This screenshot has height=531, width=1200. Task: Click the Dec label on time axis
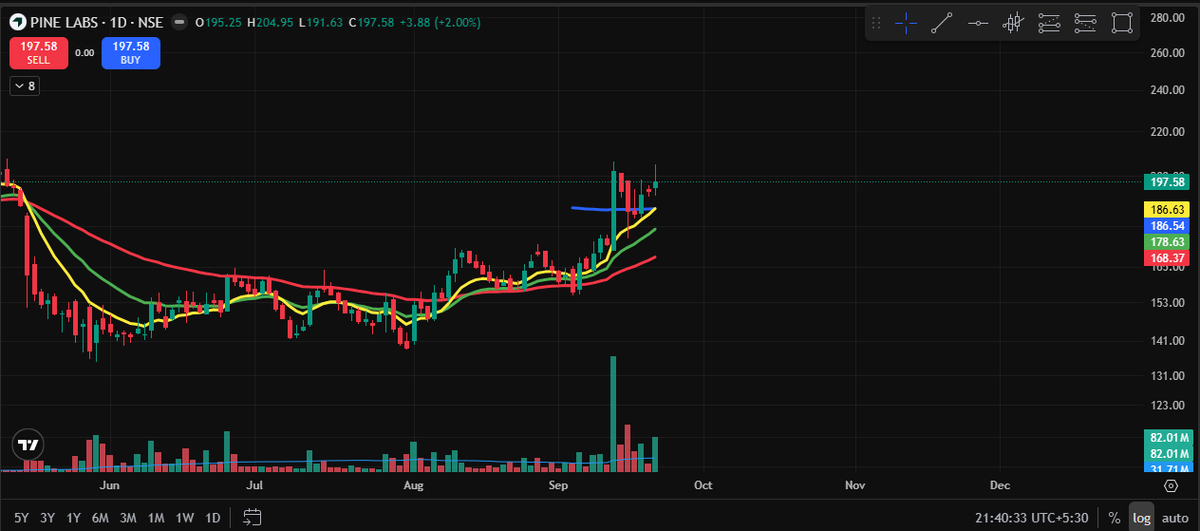(x=999, y=485)
